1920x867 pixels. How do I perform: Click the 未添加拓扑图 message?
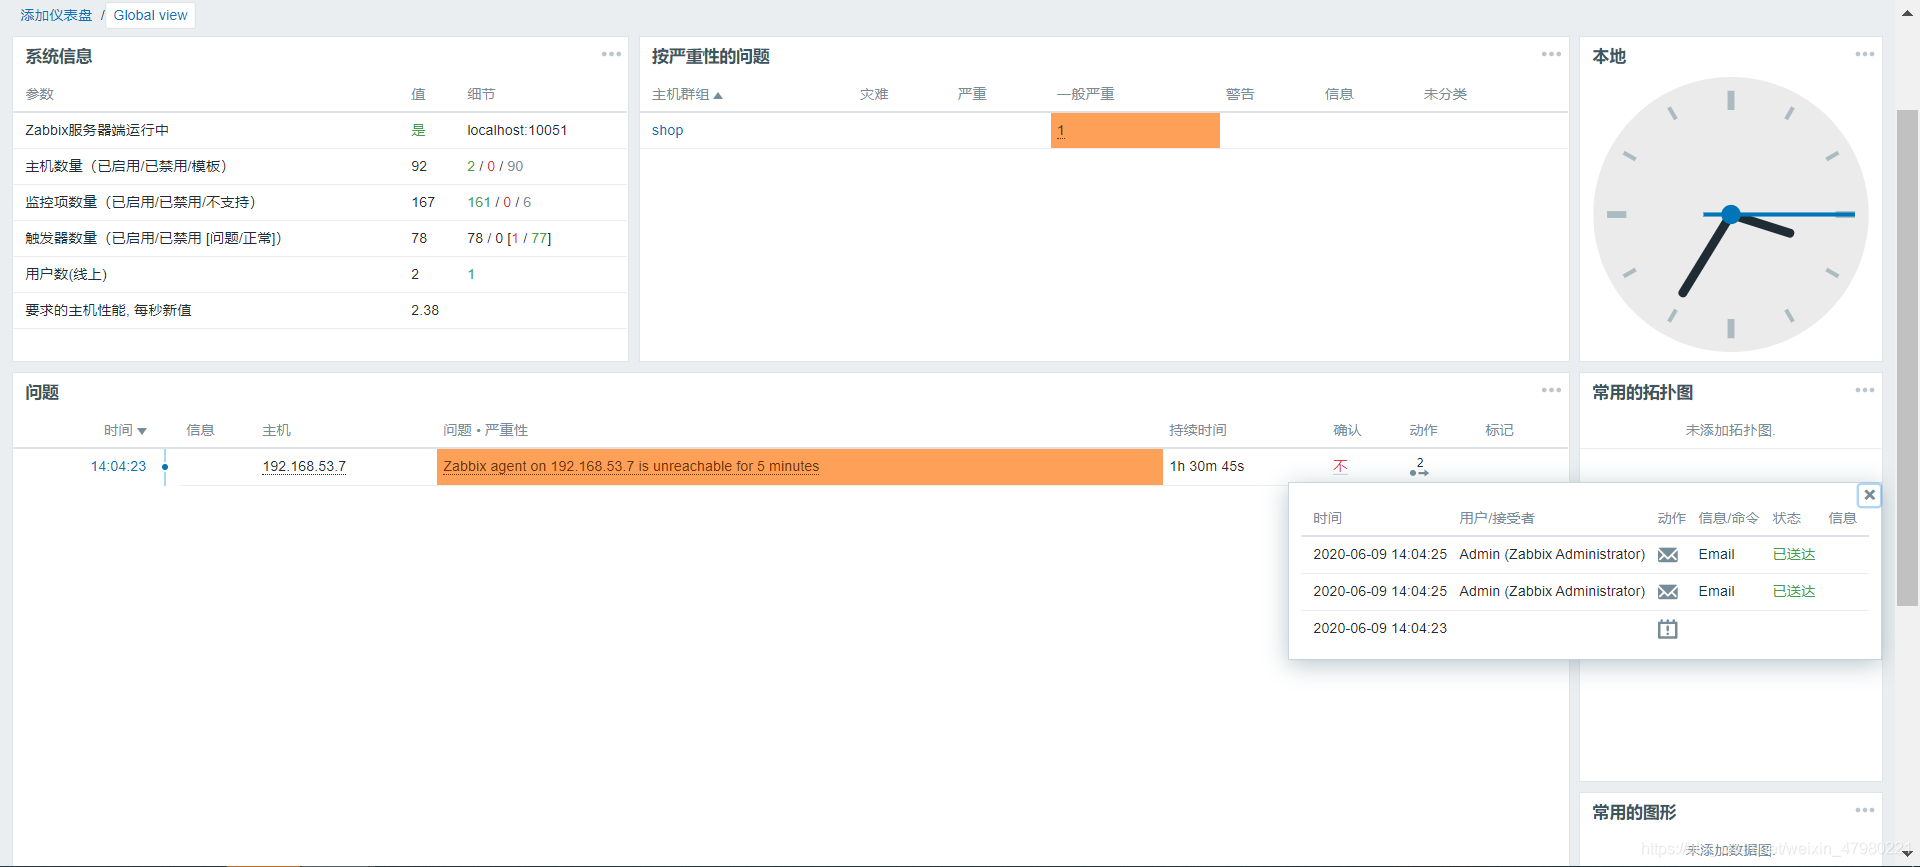(x=1730, y=430)
